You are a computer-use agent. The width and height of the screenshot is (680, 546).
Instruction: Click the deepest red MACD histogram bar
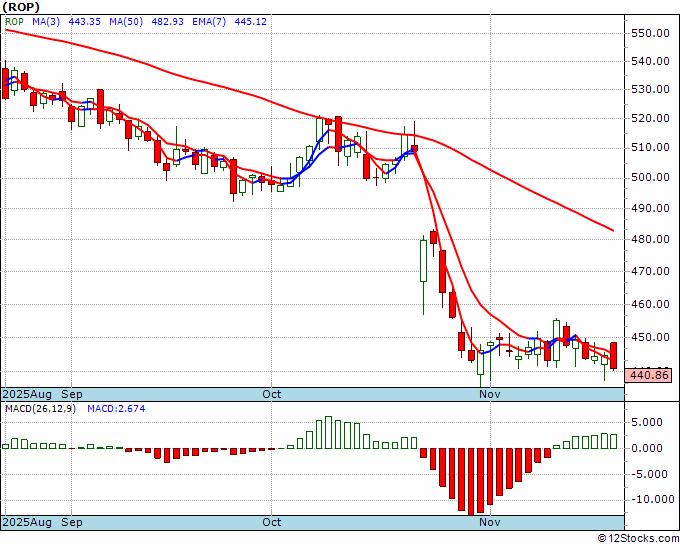[x=471, y=482]
